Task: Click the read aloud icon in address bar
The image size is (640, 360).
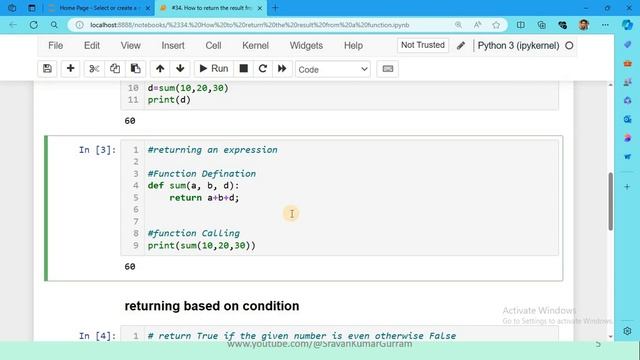Action: [478, 25]
